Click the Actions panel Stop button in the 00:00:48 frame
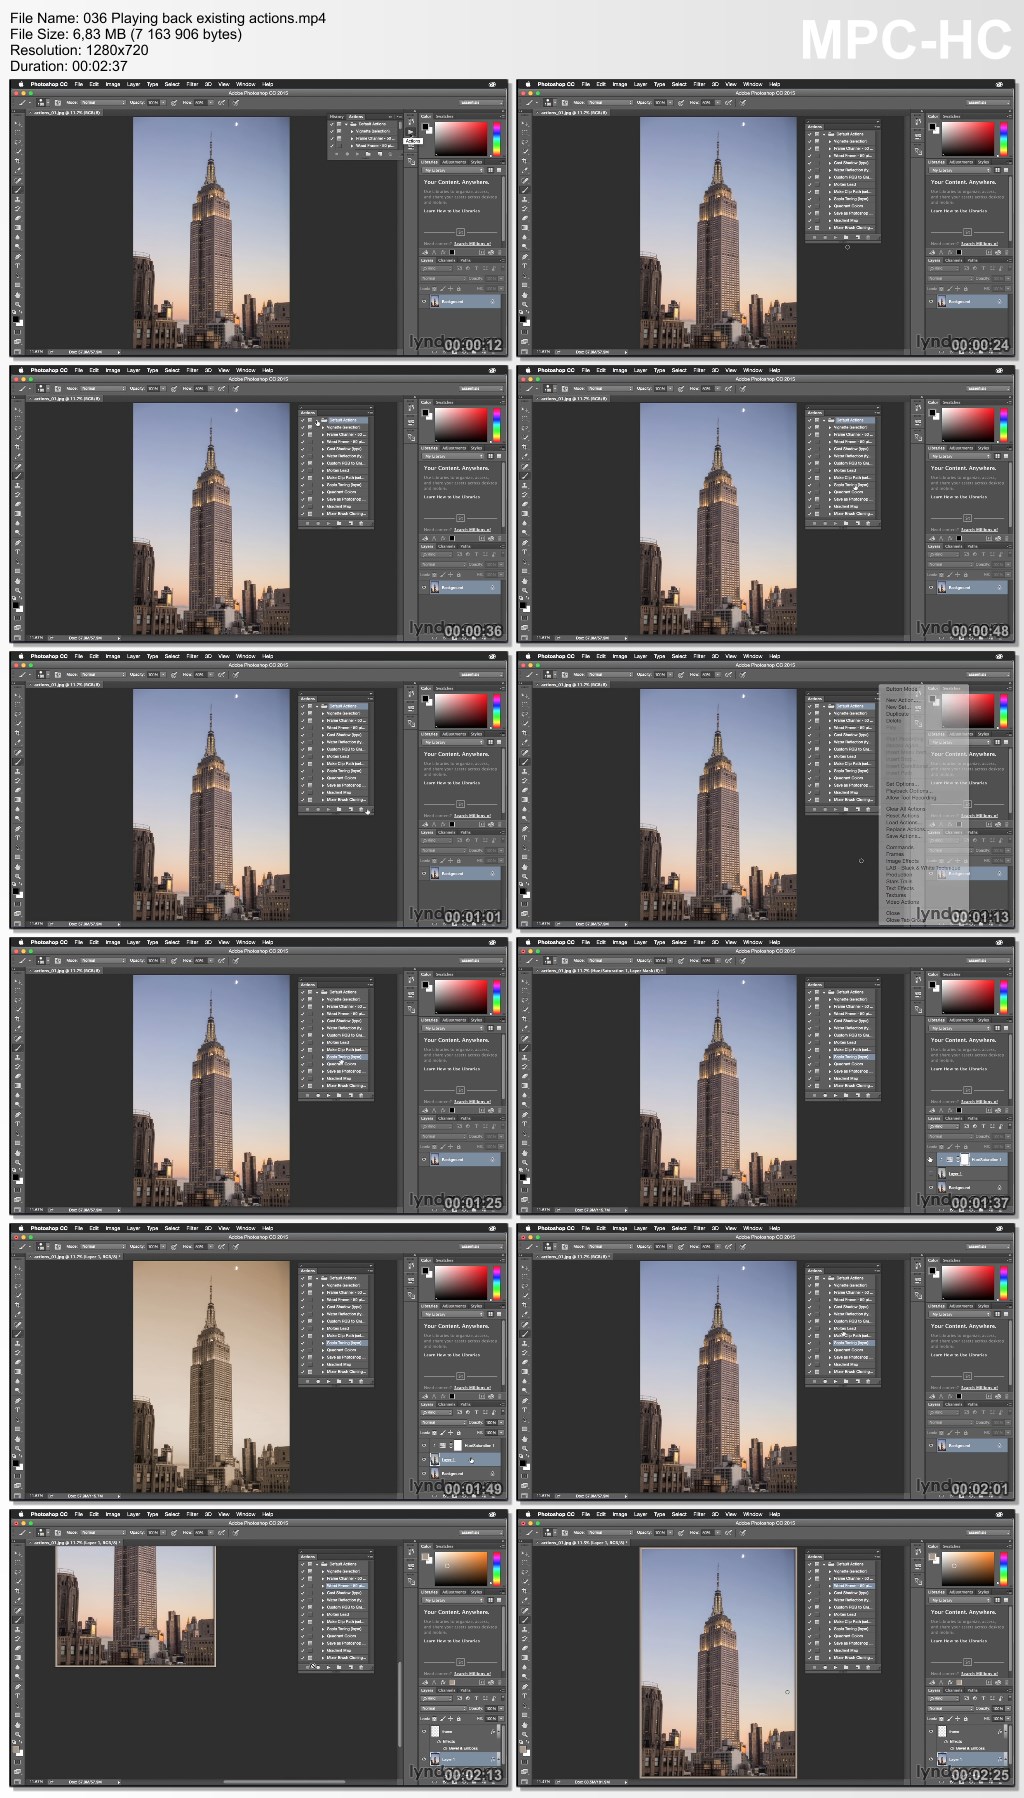The height and width of the screenshot is (1798, 1024). click(x=814, y=523)
